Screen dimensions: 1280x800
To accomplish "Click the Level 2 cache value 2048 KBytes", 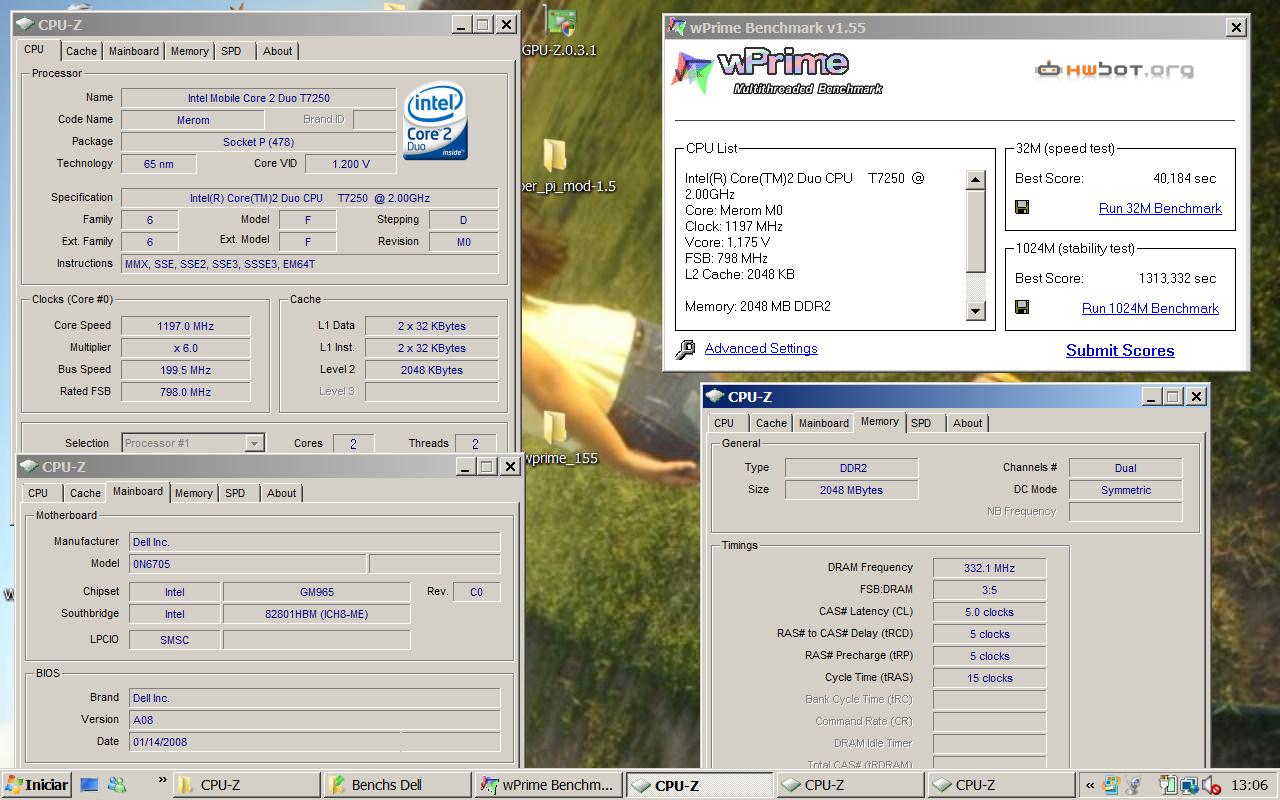I will pos(432,370).
